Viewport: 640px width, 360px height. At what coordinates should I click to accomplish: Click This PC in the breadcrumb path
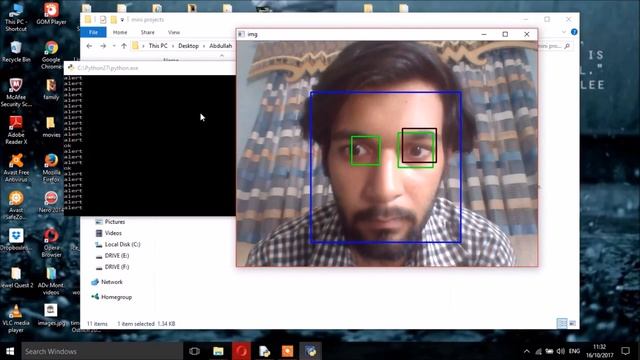[158, 46]
